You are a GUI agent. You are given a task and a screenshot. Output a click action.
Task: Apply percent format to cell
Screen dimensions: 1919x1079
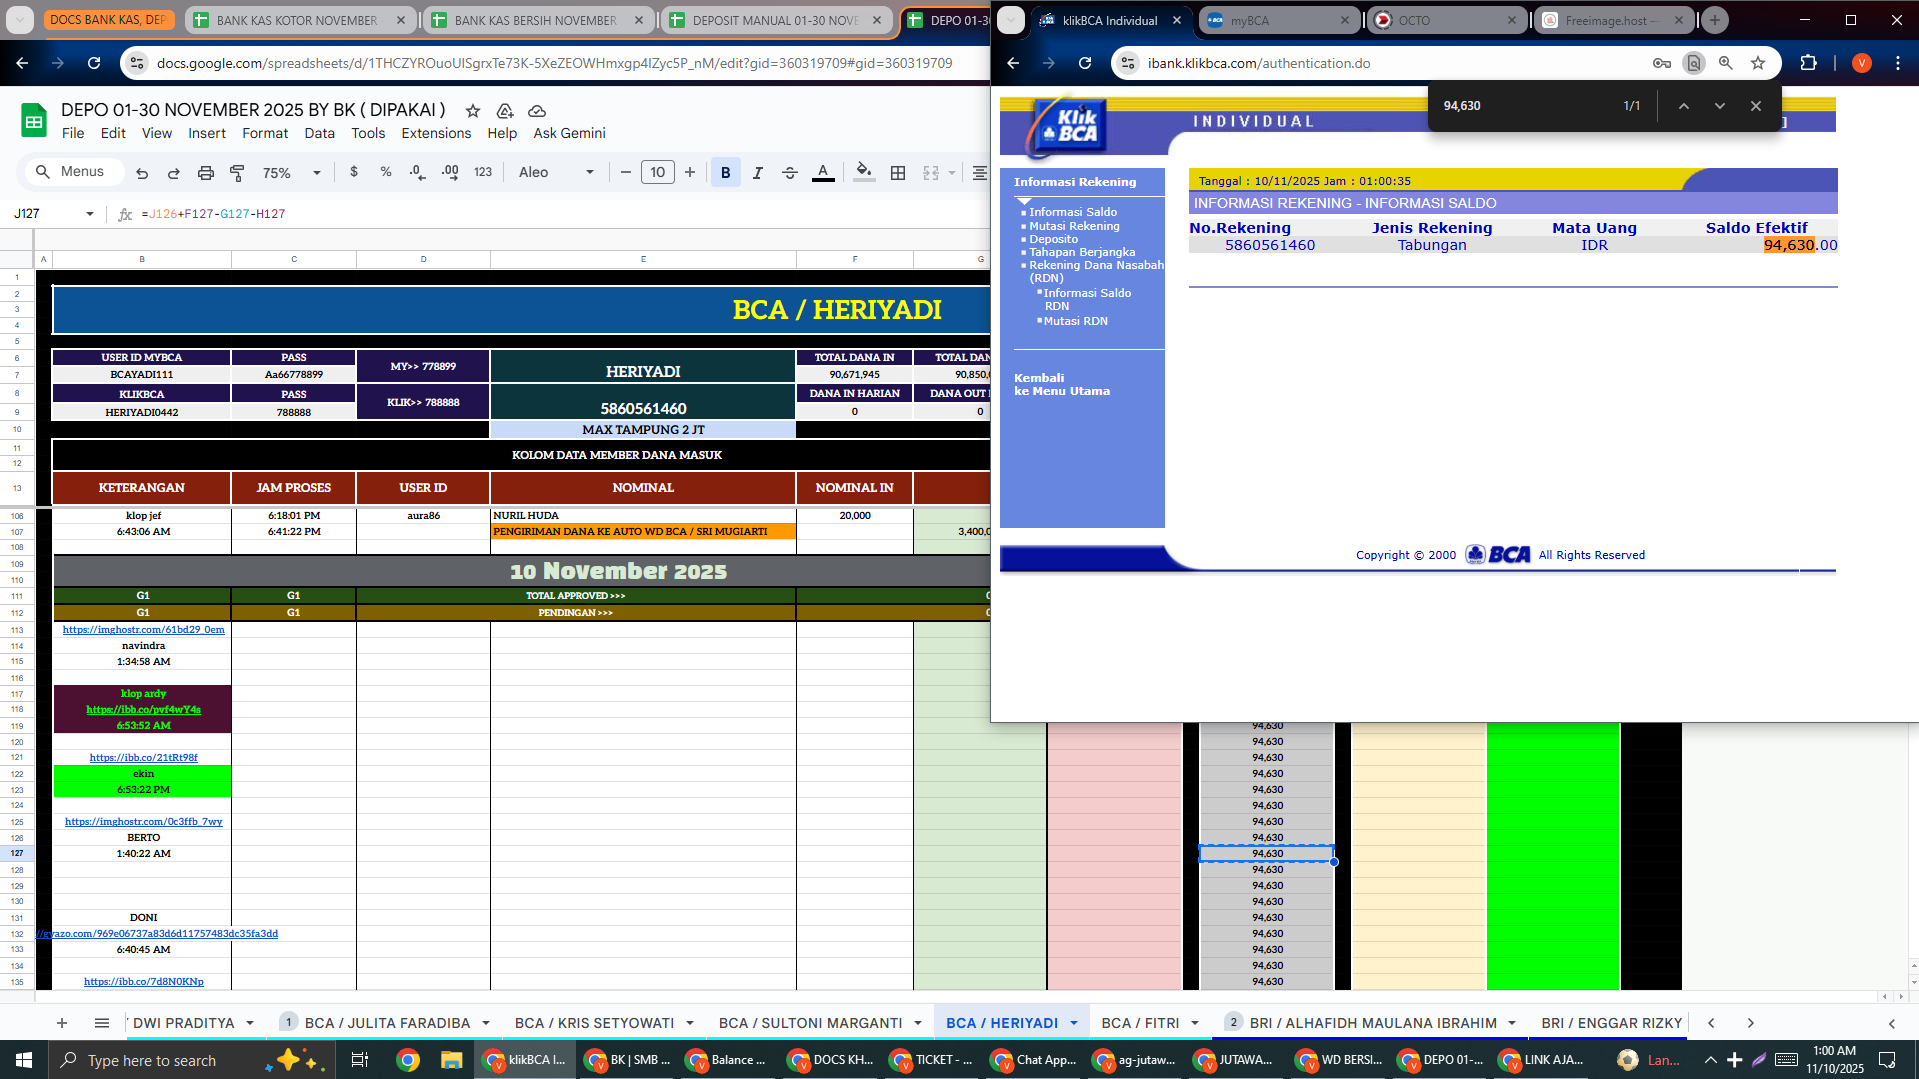click(386, 172)
